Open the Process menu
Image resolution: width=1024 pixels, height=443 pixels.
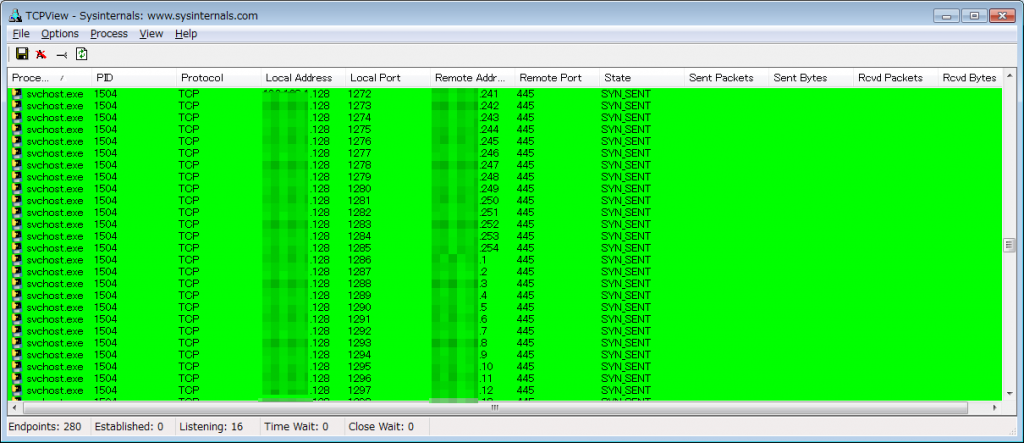point(109,34)
